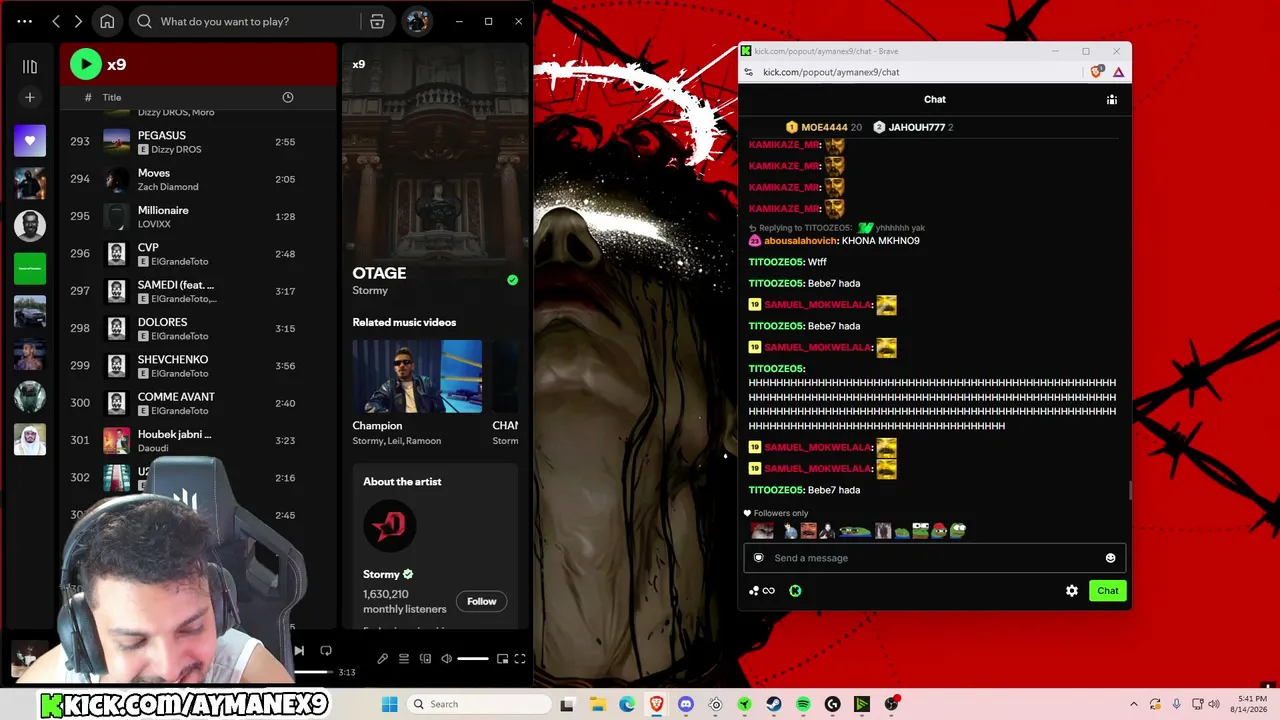Open the Spotify play queue

click(404, 658)
